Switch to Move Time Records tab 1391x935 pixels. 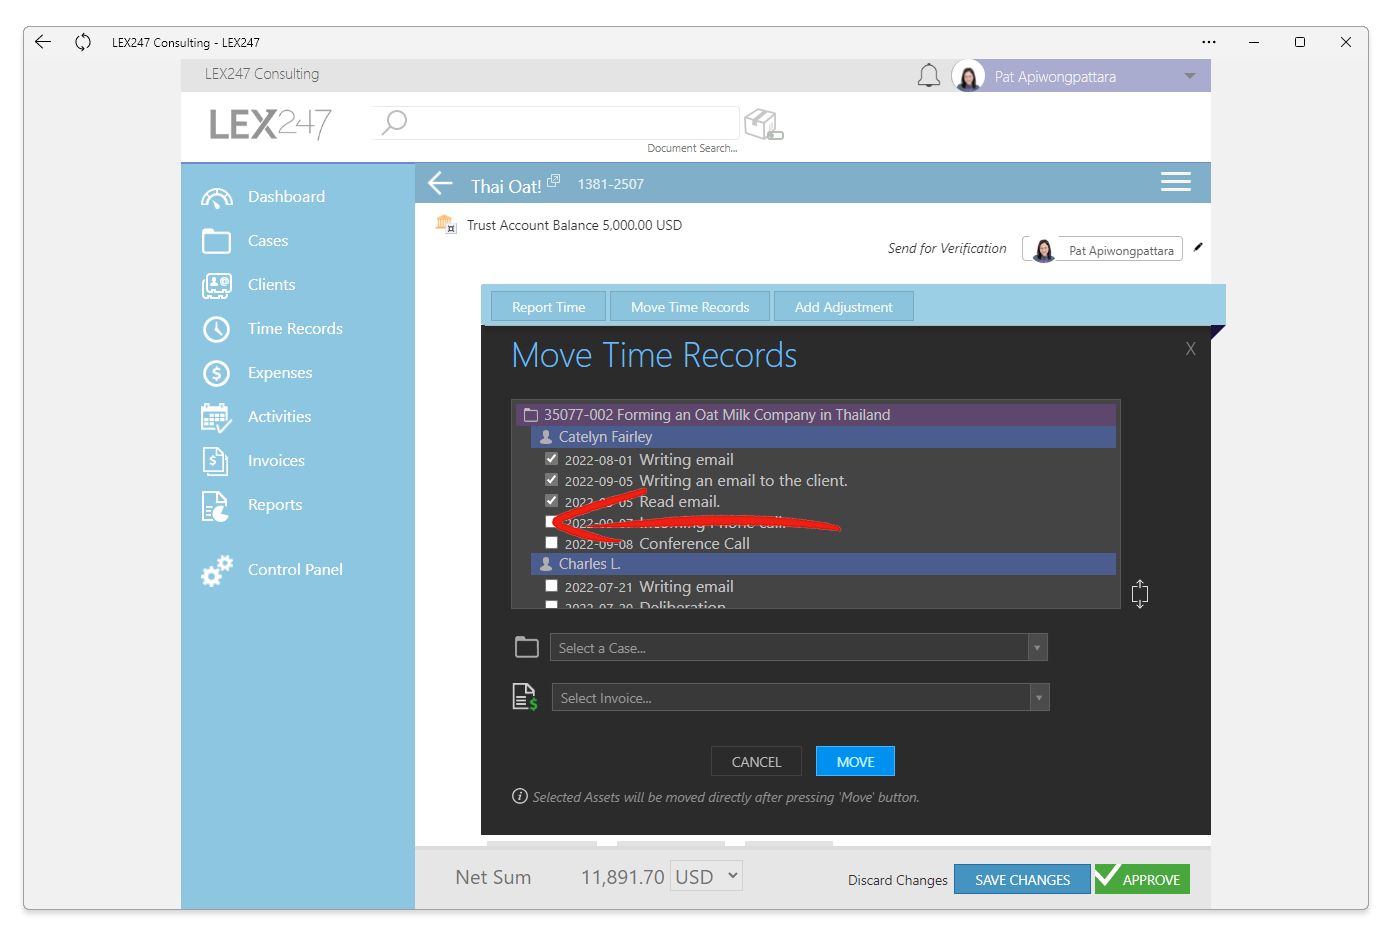pos(690,307)
